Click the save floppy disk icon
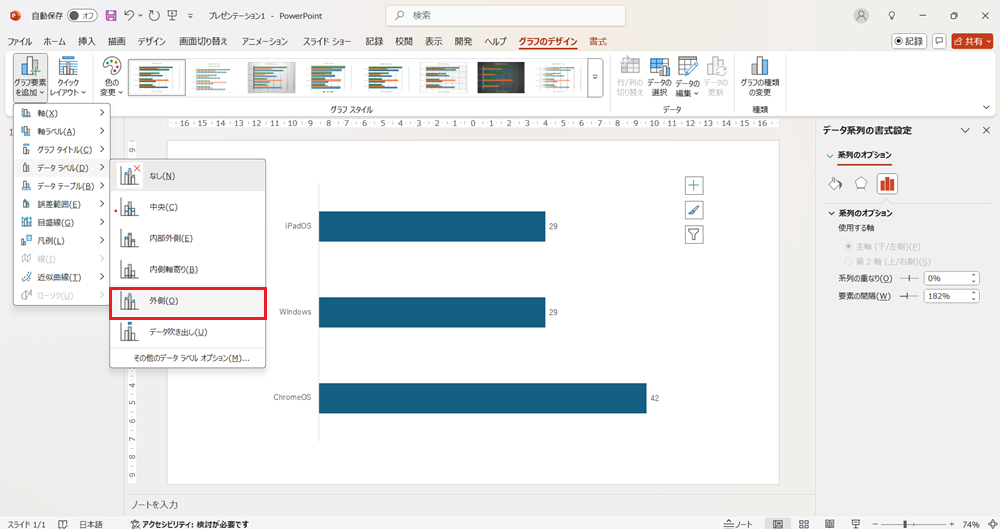 point(111,15)
